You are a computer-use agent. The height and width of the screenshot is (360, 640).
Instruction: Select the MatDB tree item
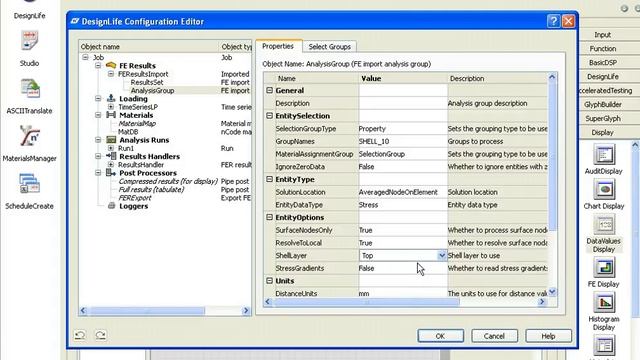pos(128,132)
